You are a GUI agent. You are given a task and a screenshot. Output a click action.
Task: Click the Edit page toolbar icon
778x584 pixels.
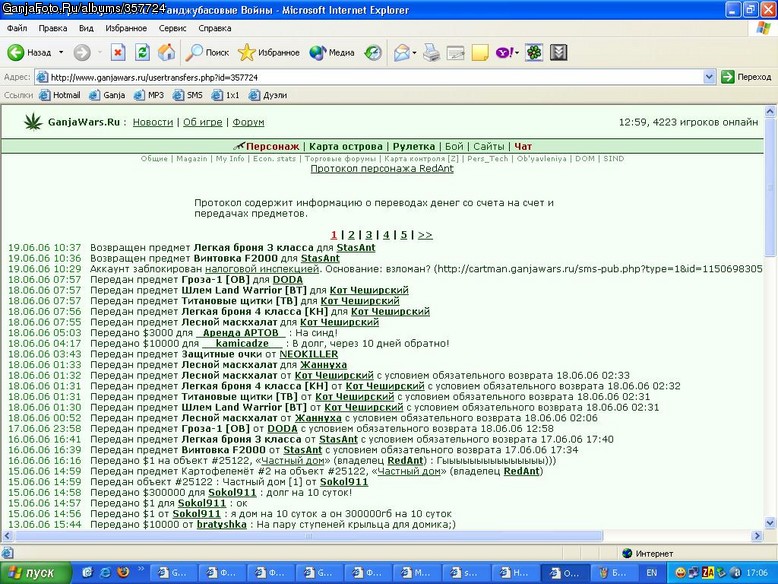coord(455,52)
